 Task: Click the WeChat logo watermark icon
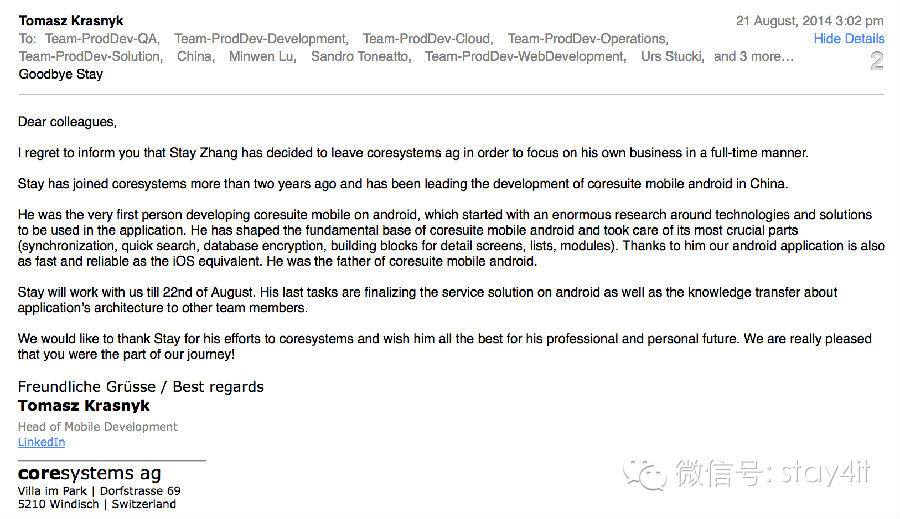[x=645, y=474]
